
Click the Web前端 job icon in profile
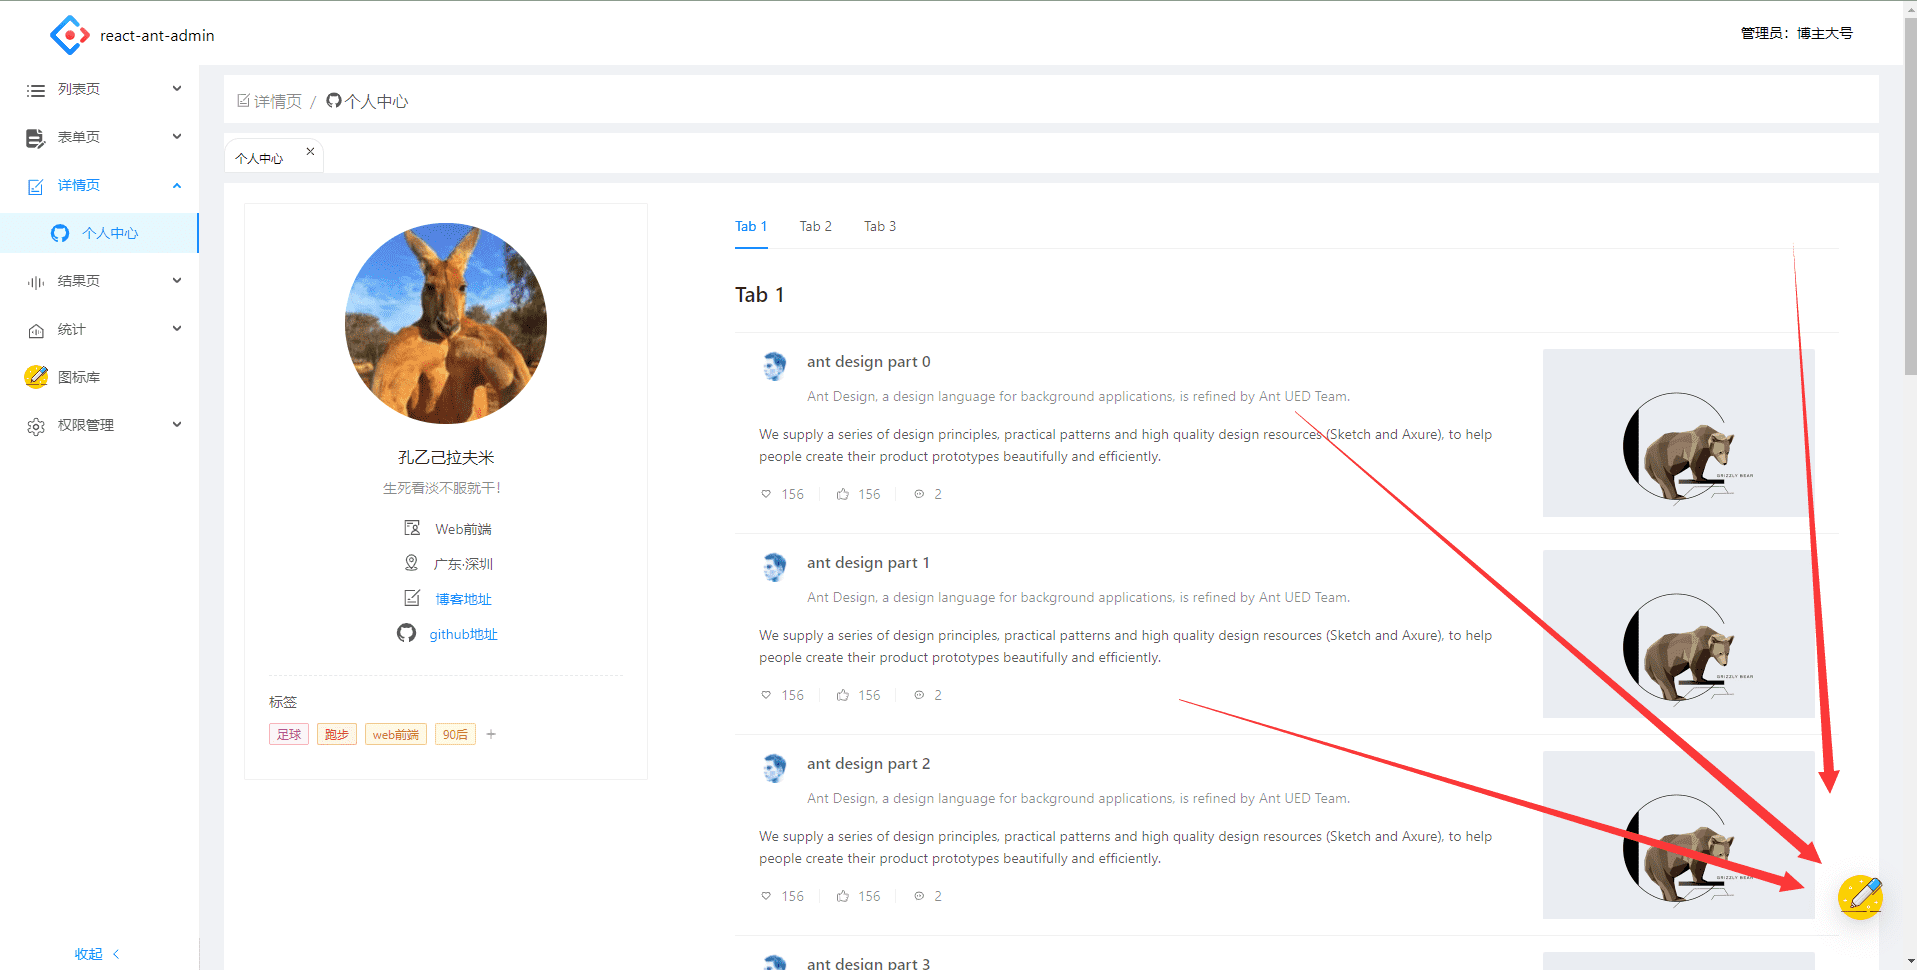pyautogui.click(x=412, y=528)
